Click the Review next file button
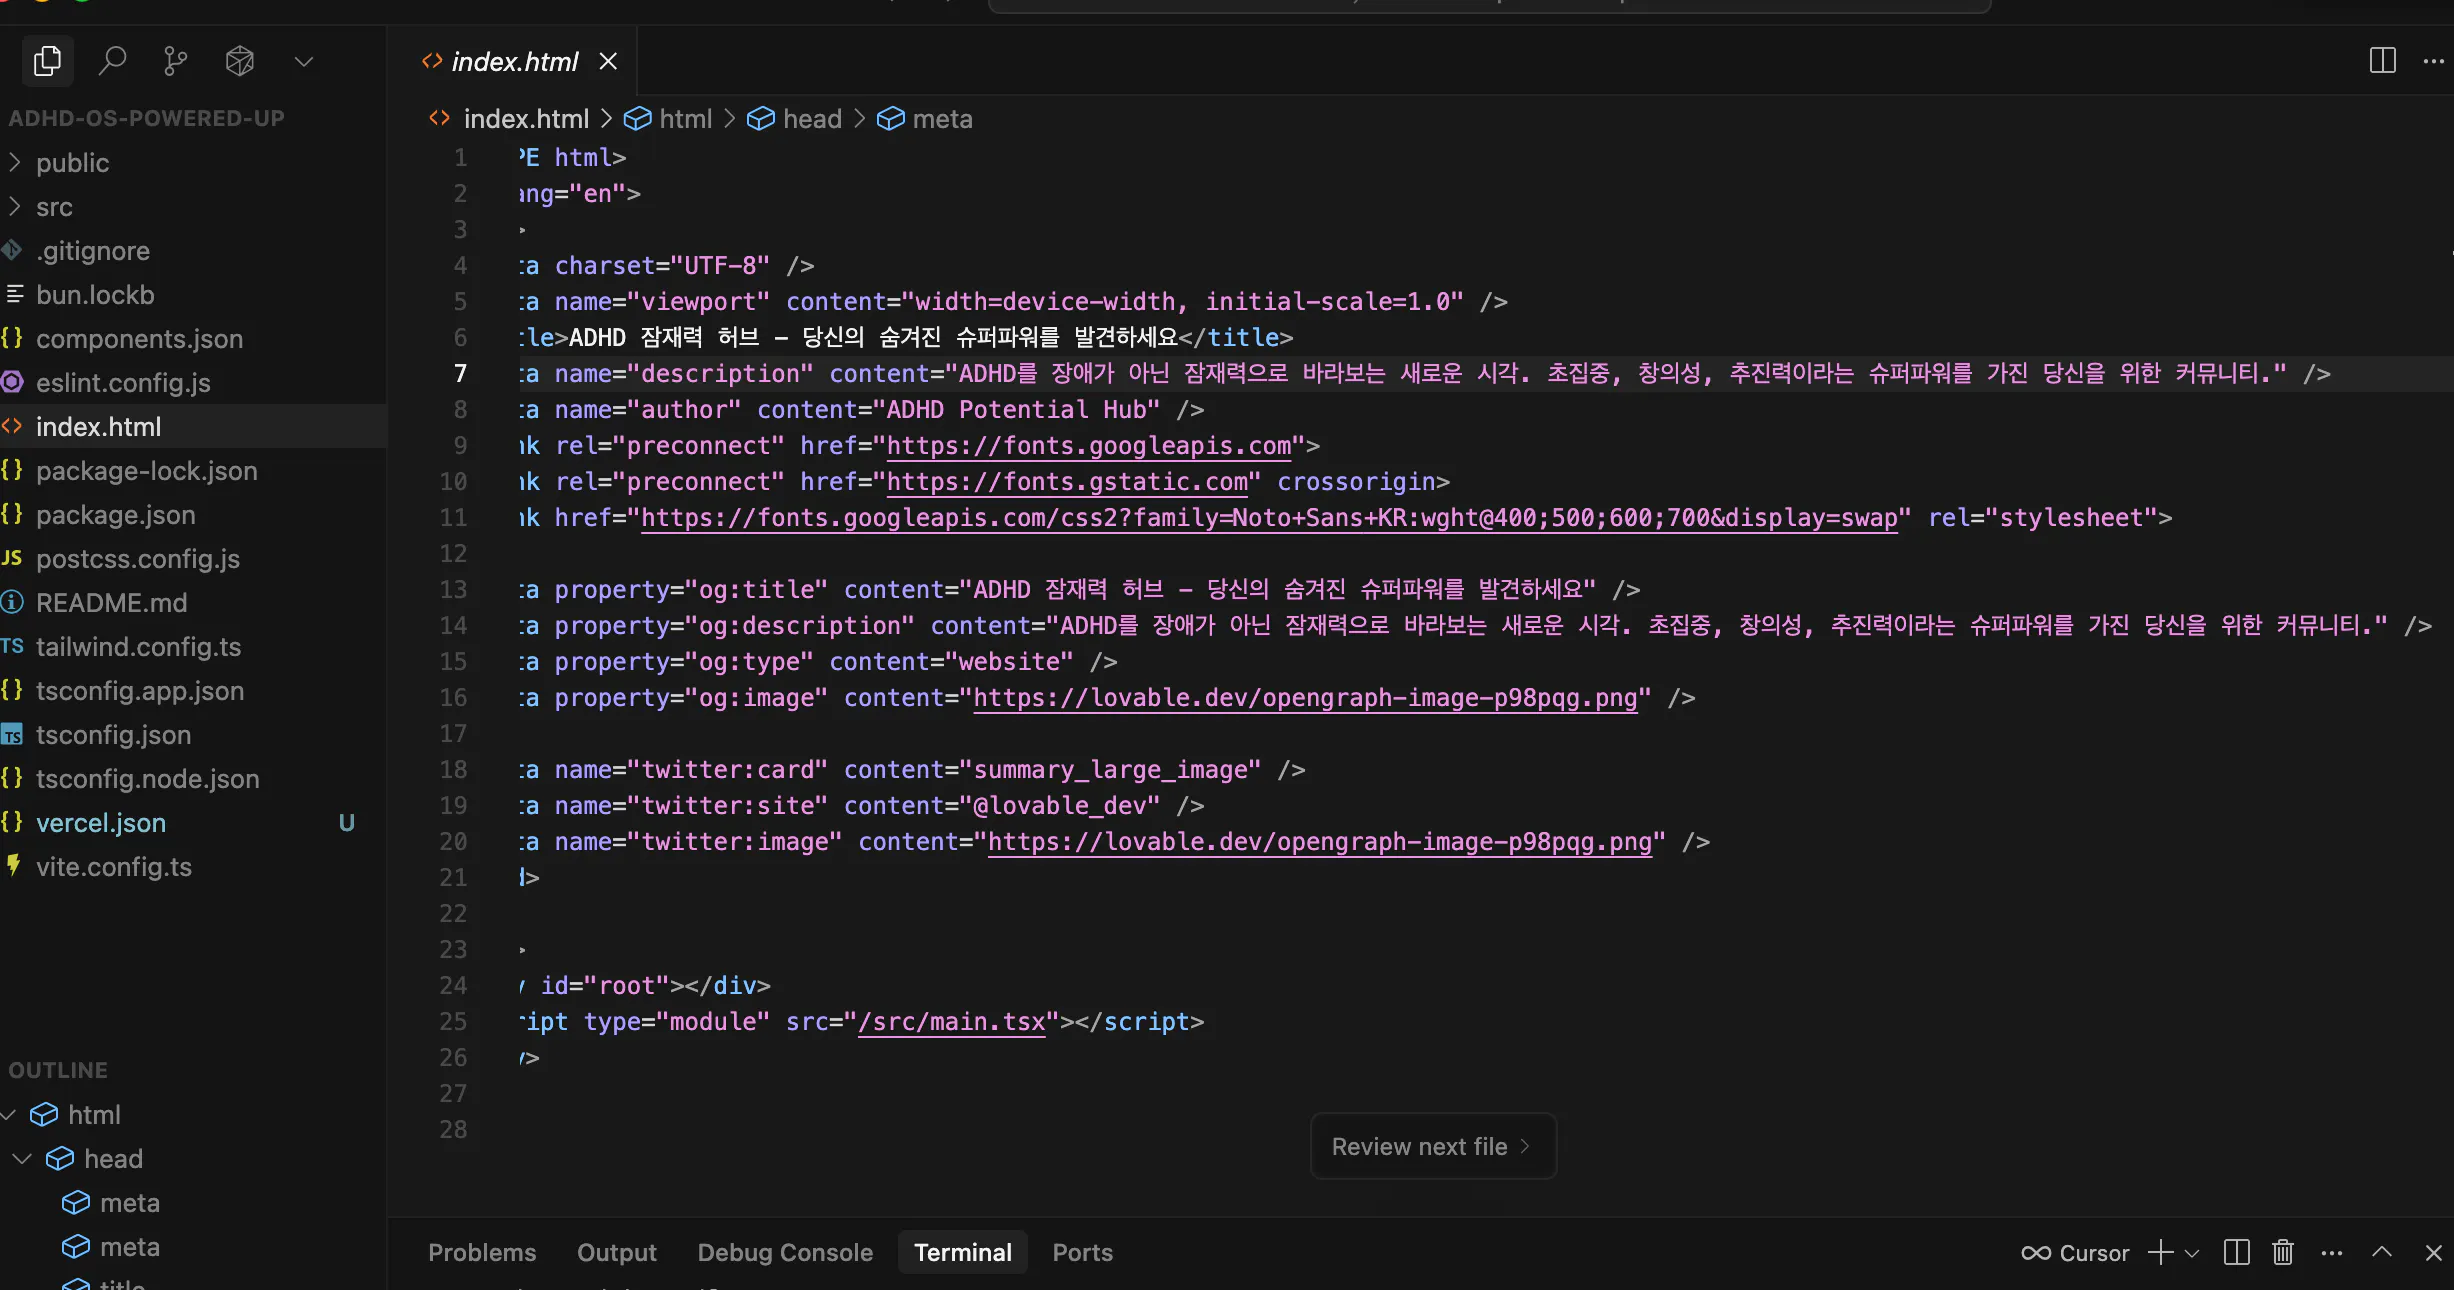Image resolution: width=2454 pixels, height=1290 pixels. coord(1433,1146)
